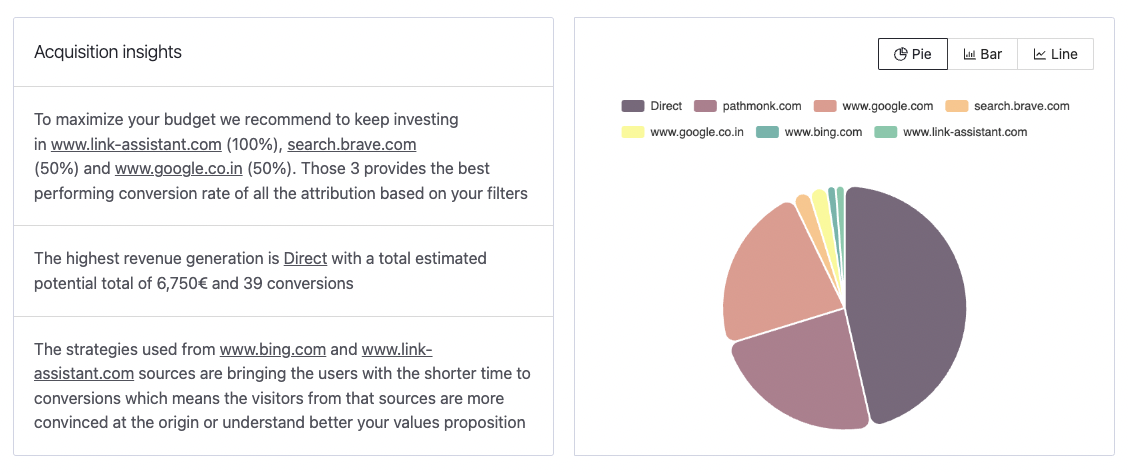Switch chart to Line view
The height and width of the screenshot is (474, 1128).
click(x=1055, y=54)
